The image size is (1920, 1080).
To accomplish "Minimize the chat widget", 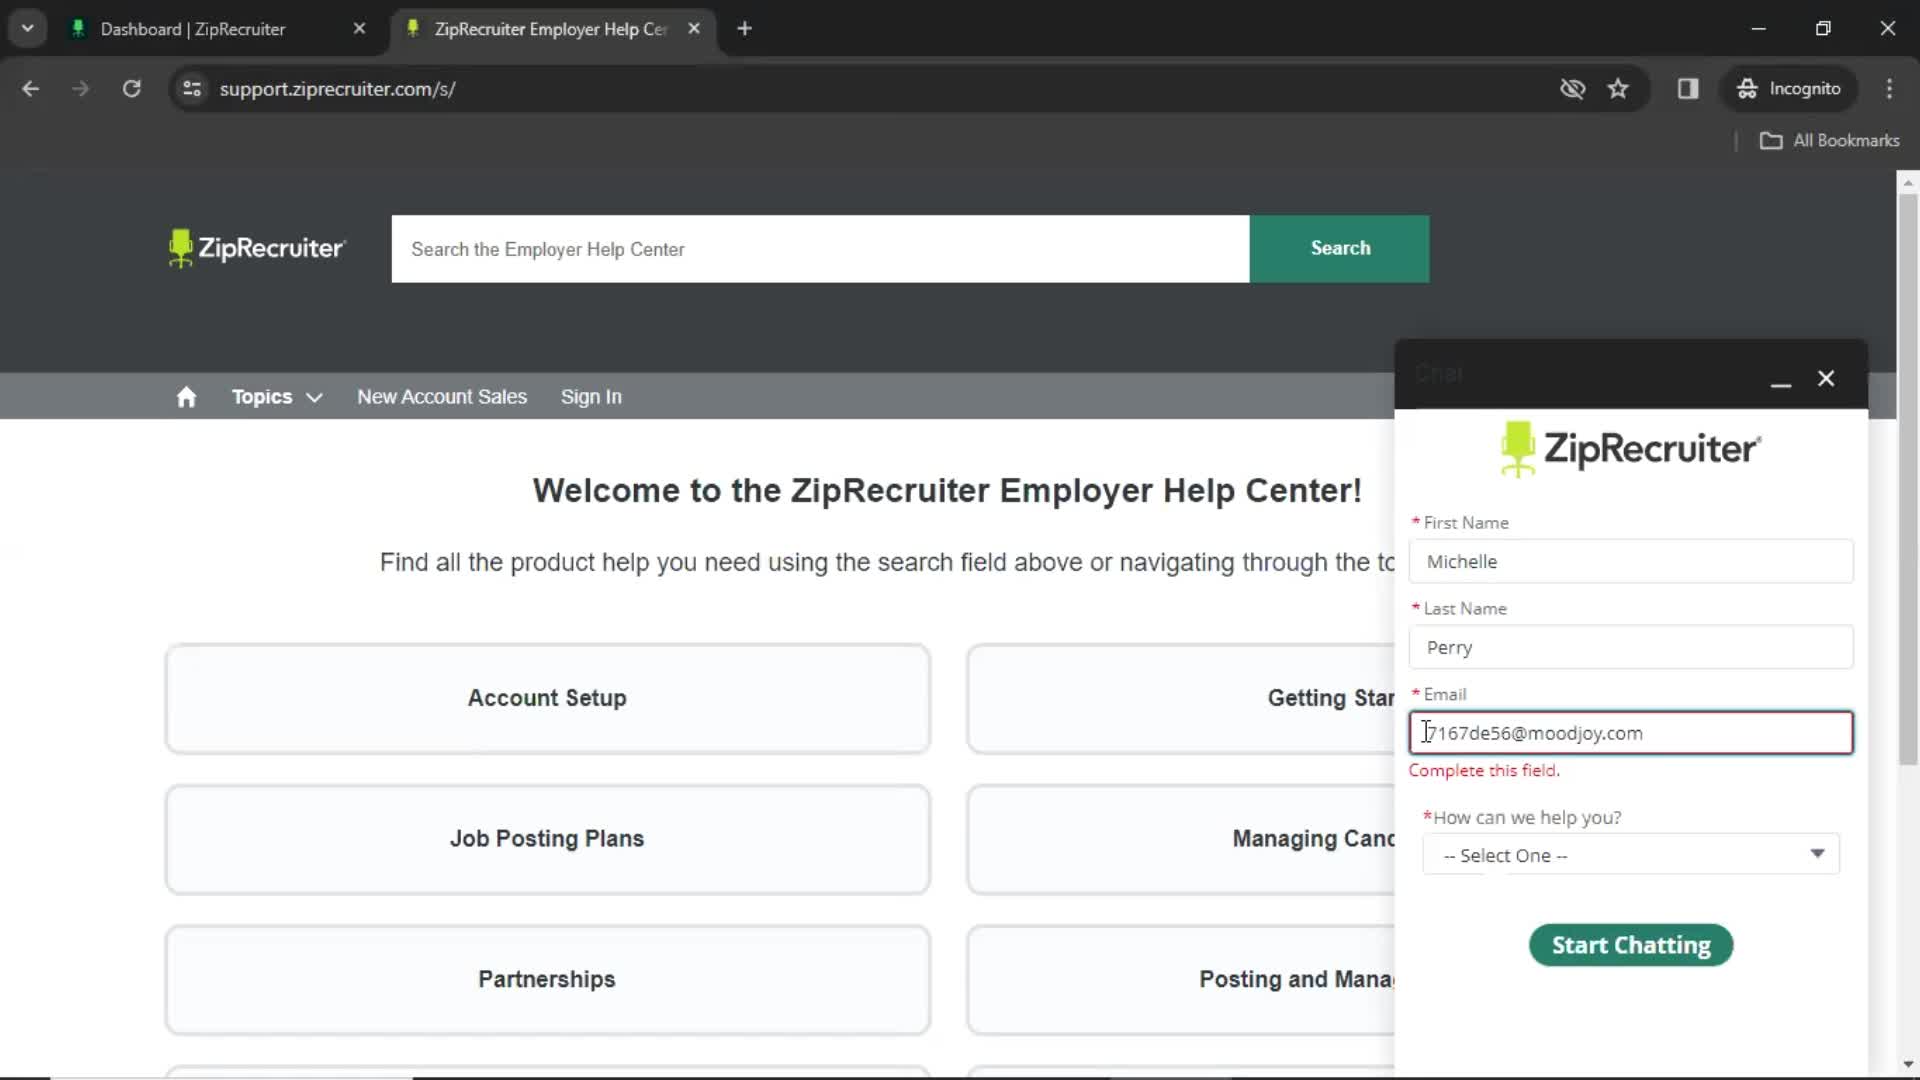I will pyautogui.click(x=1781, y=379).
